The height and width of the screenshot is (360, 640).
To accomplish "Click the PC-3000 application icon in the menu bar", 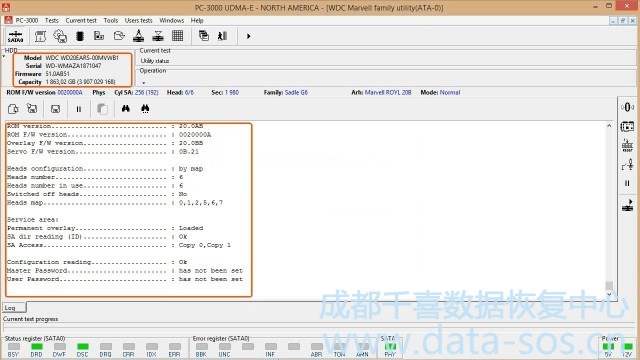I will [8, 20].
